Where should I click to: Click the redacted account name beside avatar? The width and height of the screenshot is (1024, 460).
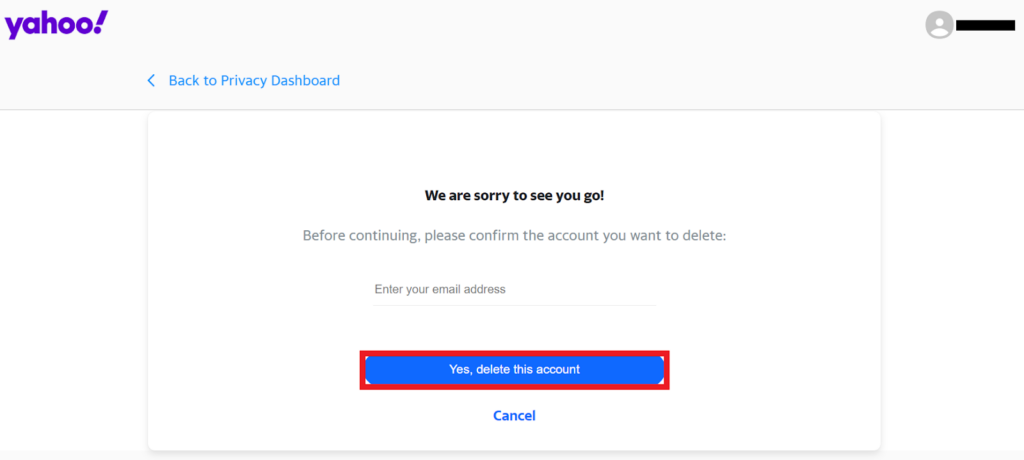click(986, 25)
